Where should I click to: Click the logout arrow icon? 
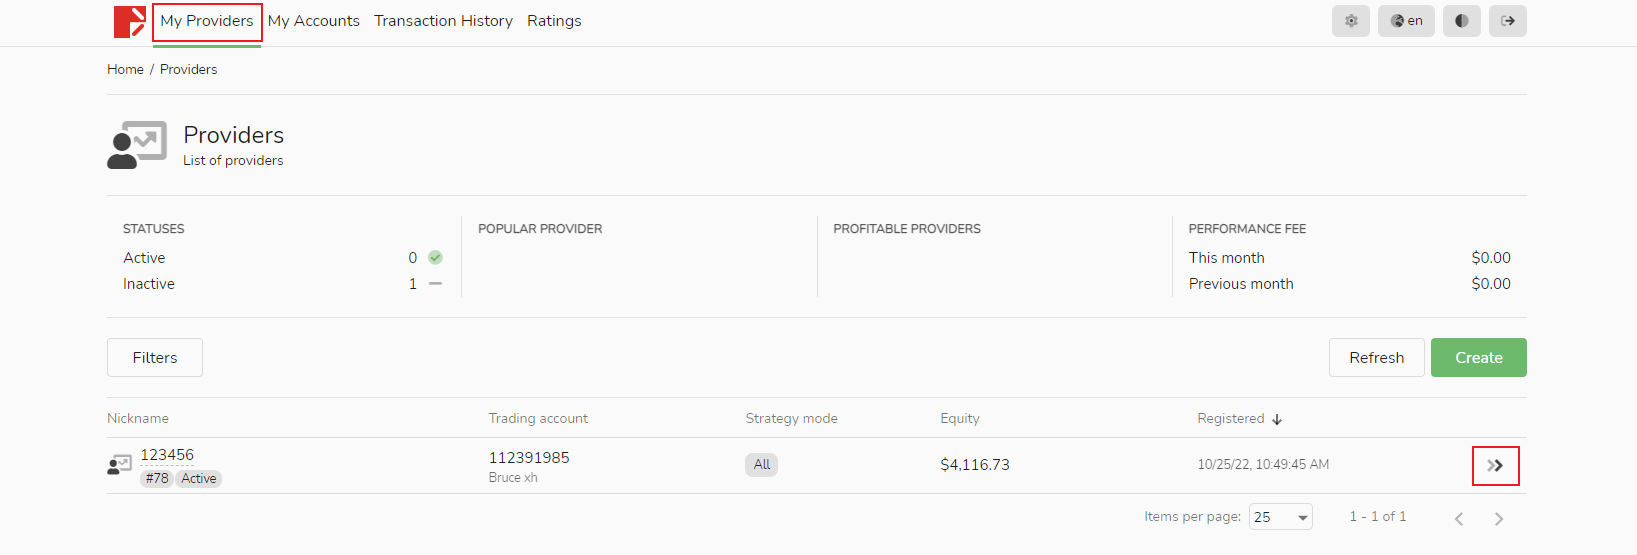click(1507, 21)
